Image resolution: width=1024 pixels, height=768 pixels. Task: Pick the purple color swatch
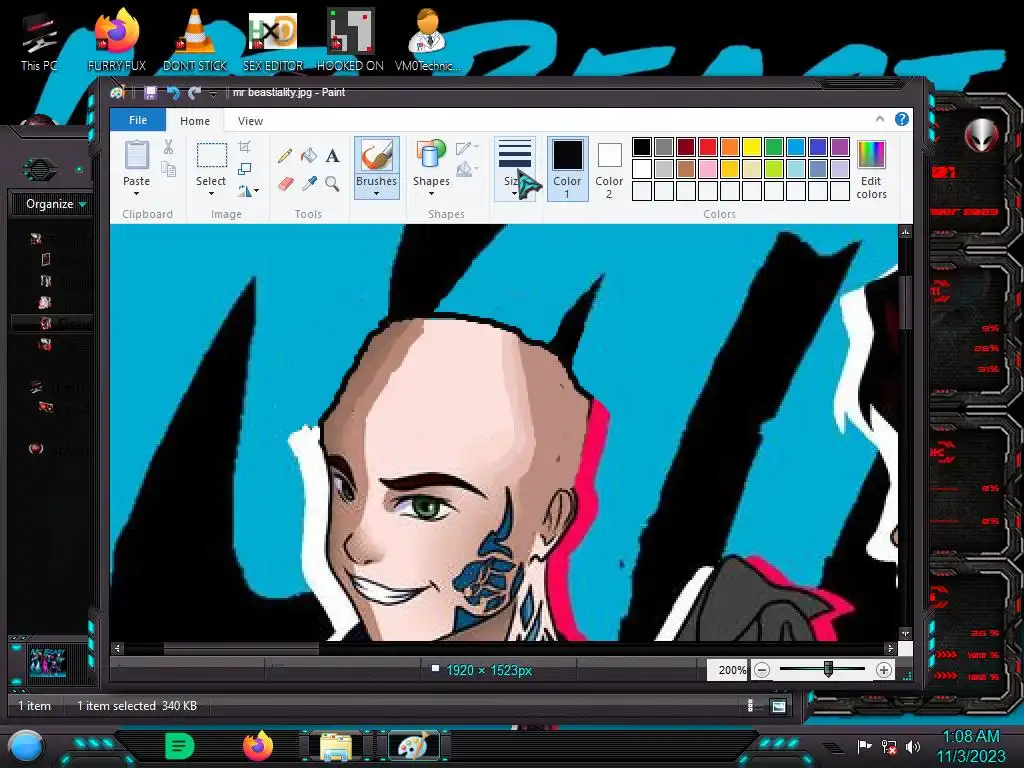pyautogui.click(x=840, y=147)
